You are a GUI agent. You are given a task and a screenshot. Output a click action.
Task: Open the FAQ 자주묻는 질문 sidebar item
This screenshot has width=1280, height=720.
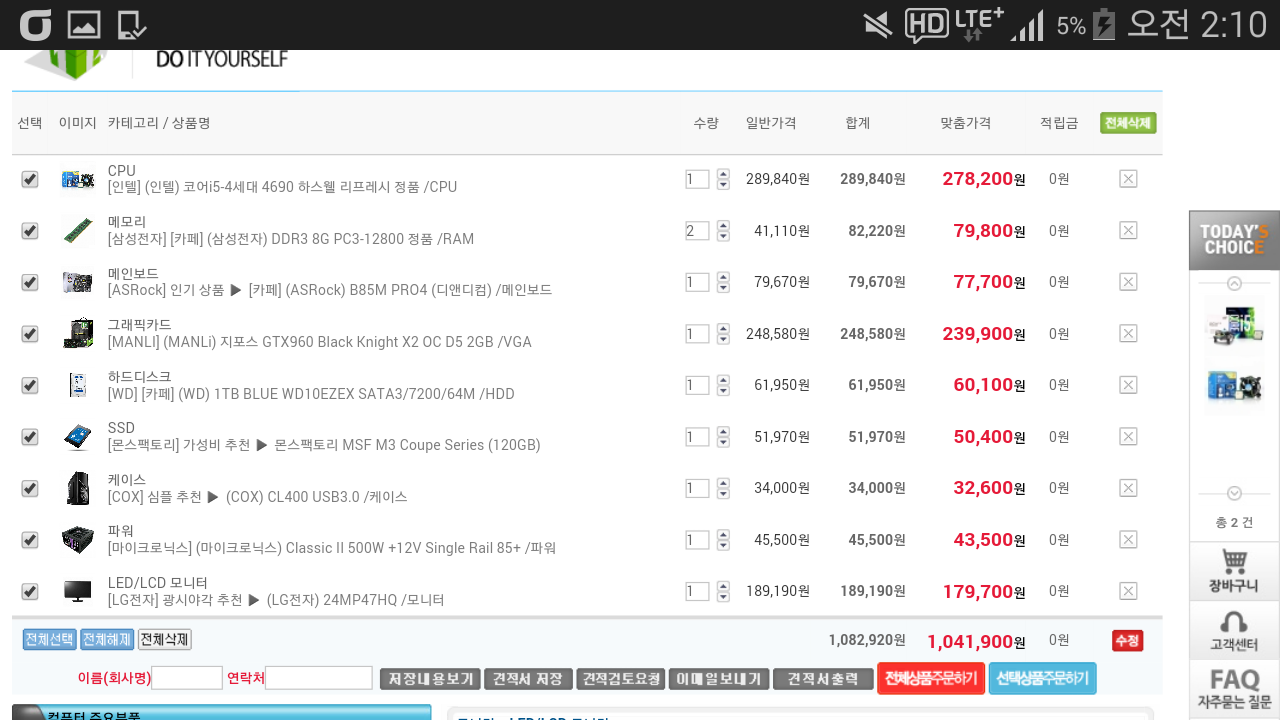click(1234, 688)
